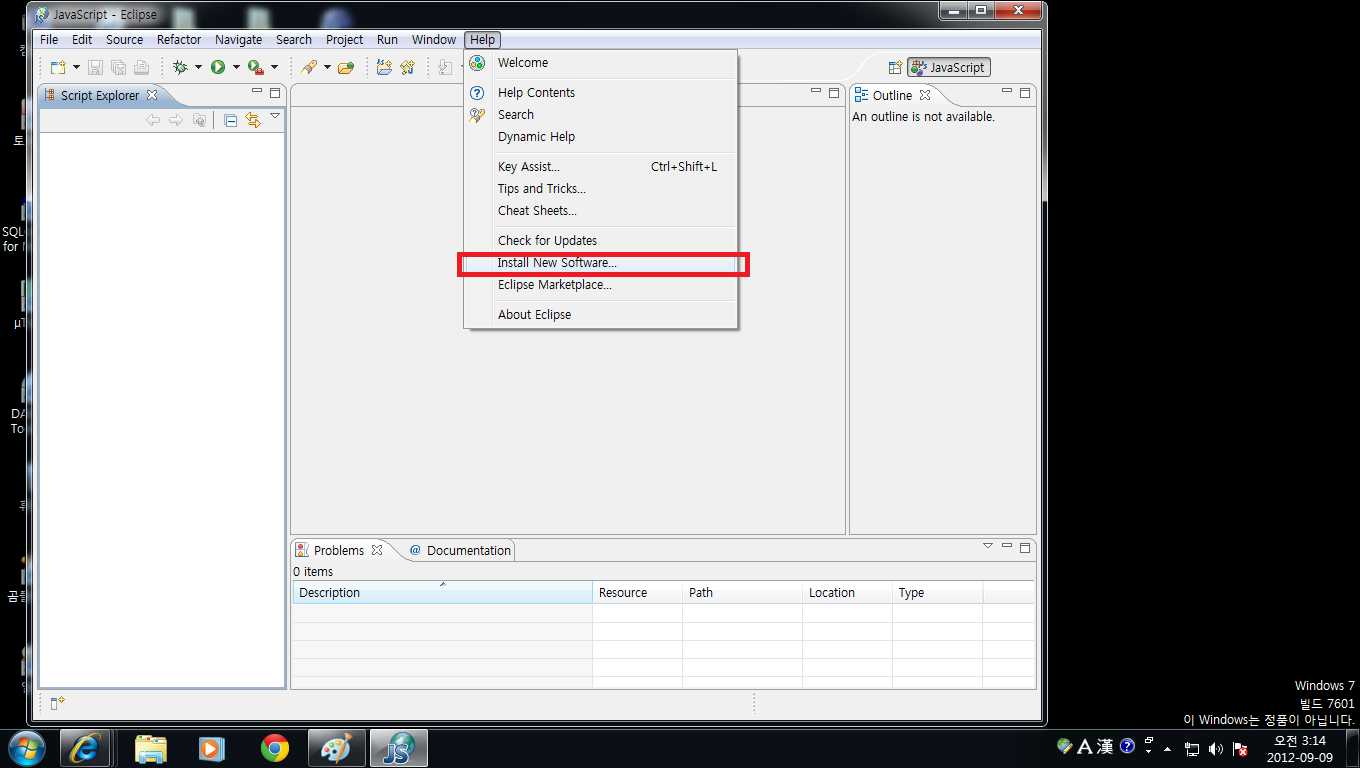Viewport: 1360px width, 768px height.
Task: Click the Open Perspective icon
Action: [895, 68]
